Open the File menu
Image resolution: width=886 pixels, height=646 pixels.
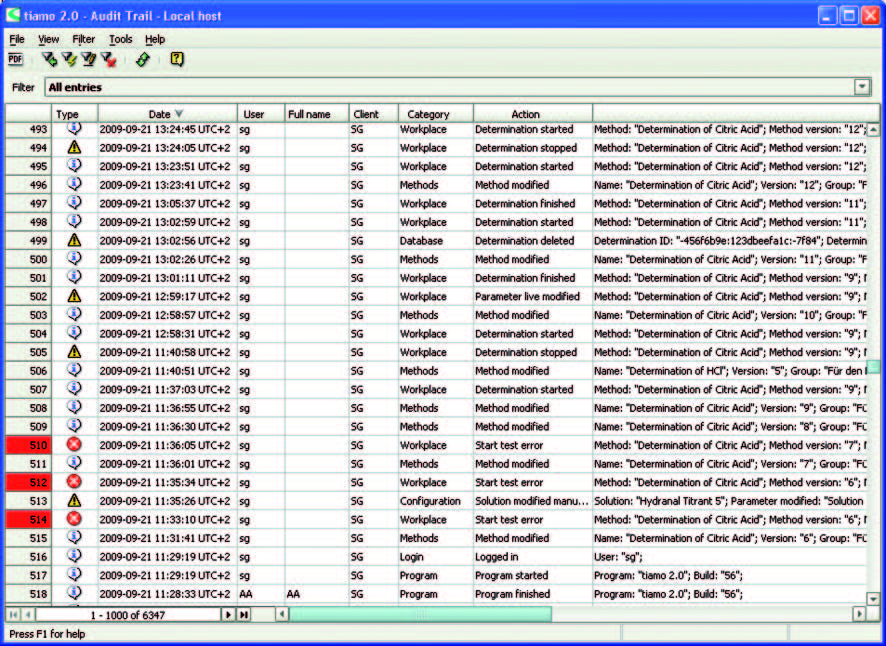tap(17, 39)
